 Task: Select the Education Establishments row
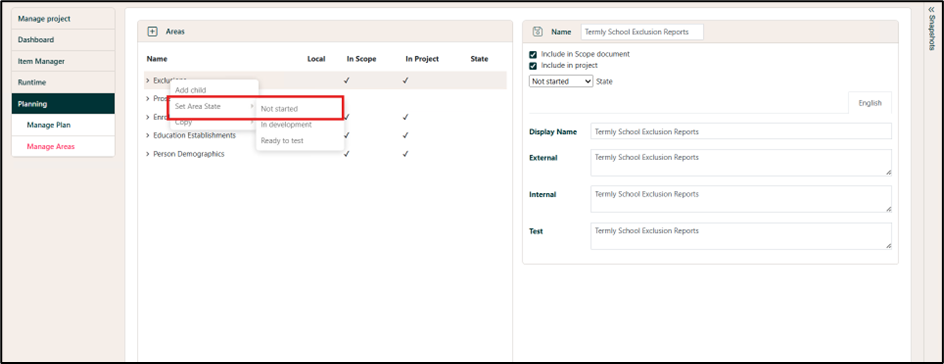325,135
